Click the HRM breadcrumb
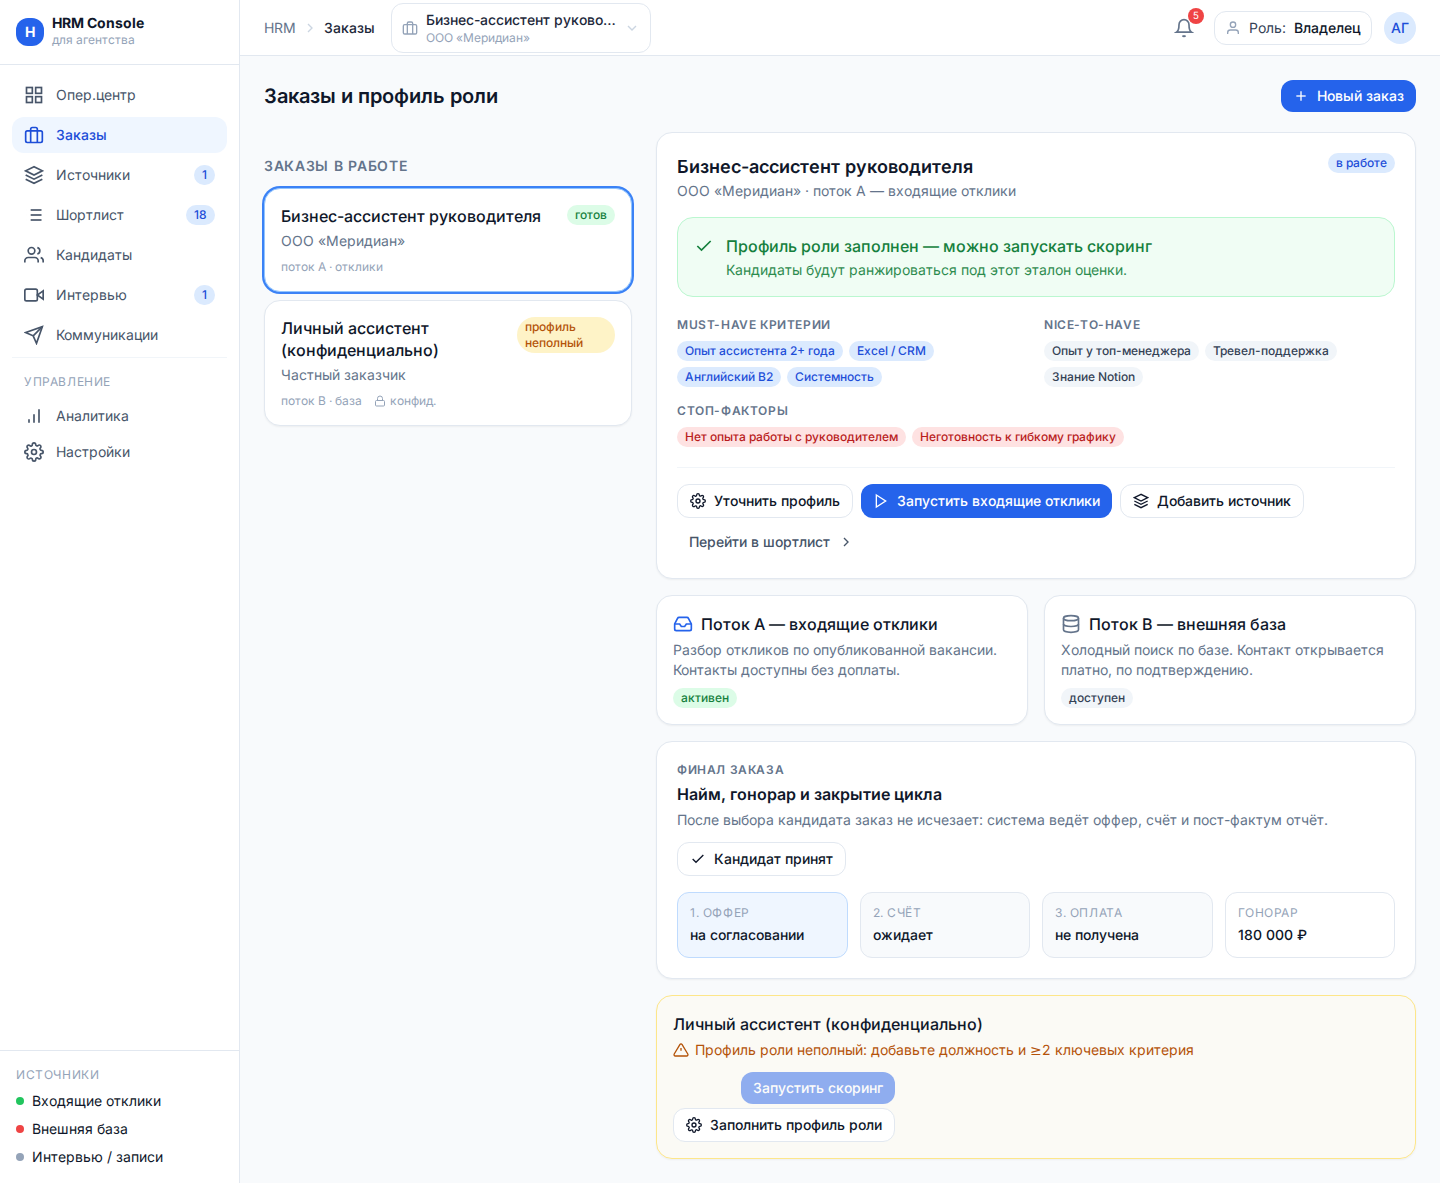1440x1183 pixels. (x=280, y=28)
